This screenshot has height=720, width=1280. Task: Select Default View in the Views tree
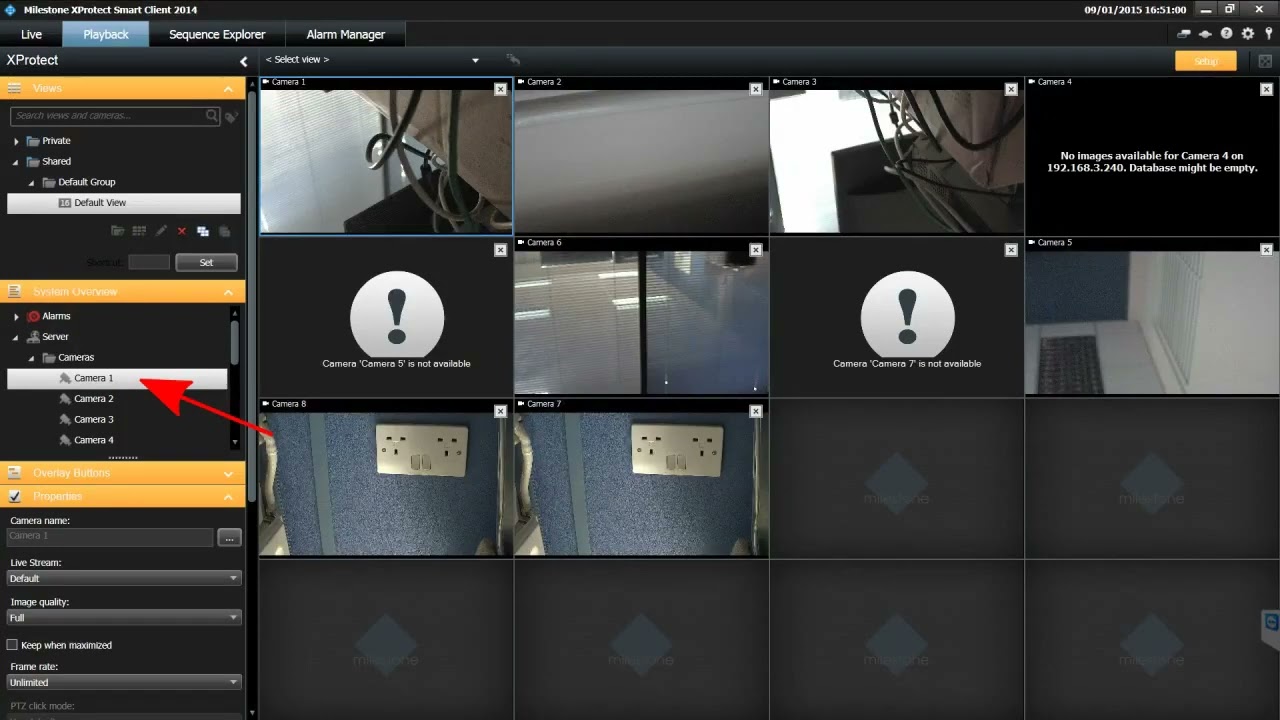point(123,203)
